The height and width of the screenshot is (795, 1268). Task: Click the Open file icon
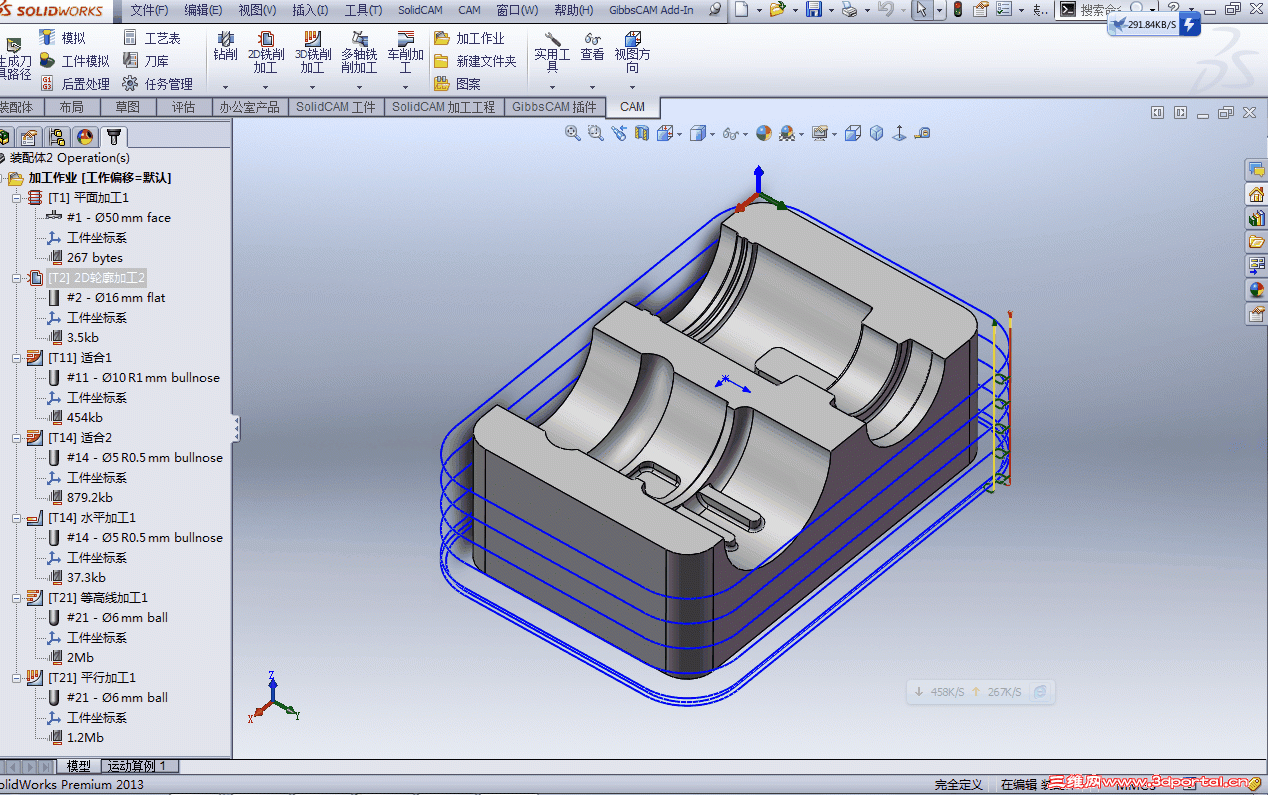[777, 10]
